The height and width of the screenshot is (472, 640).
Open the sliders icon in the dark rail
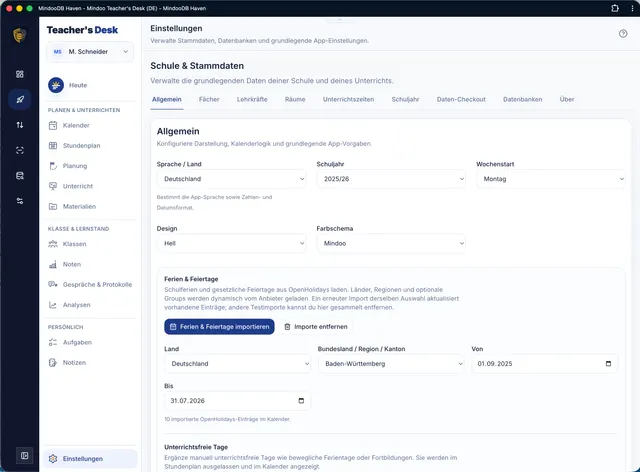coord(20,201)
